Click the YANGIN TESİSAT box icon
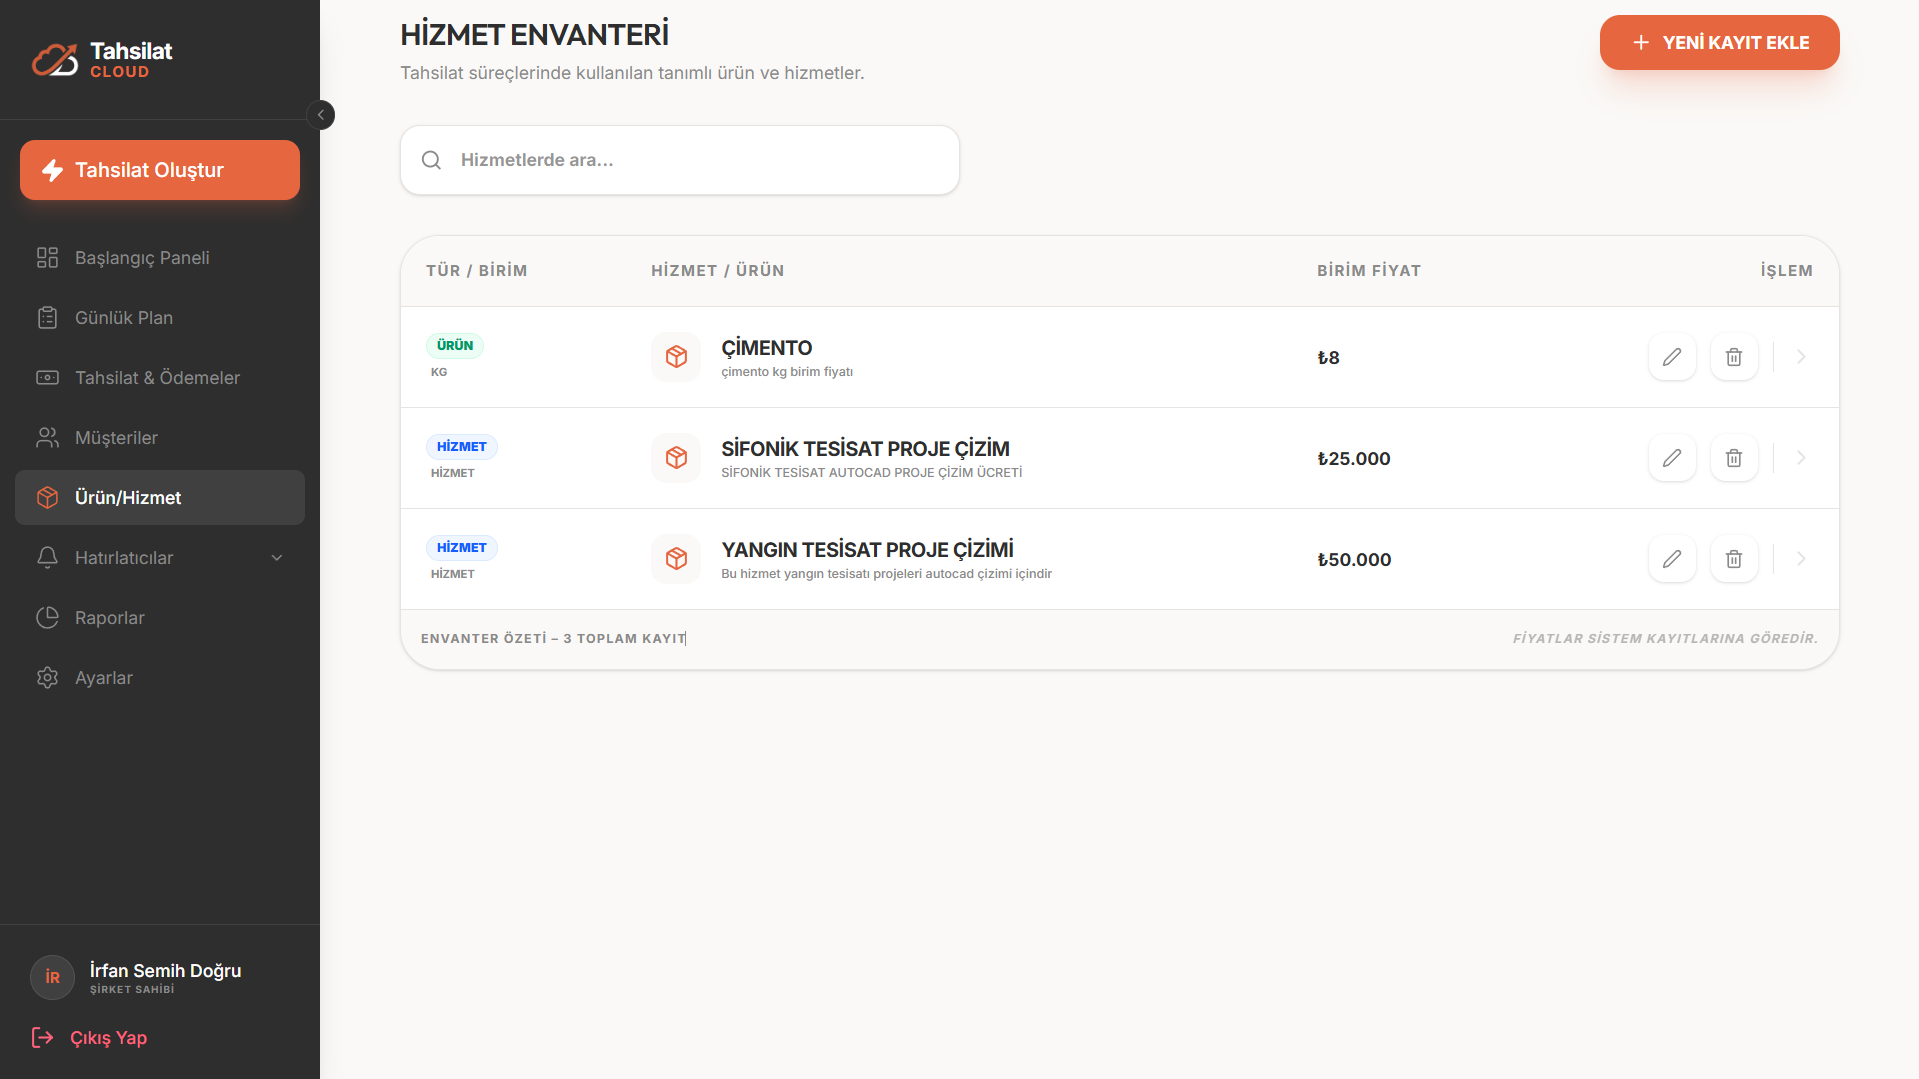 [677, 559]
